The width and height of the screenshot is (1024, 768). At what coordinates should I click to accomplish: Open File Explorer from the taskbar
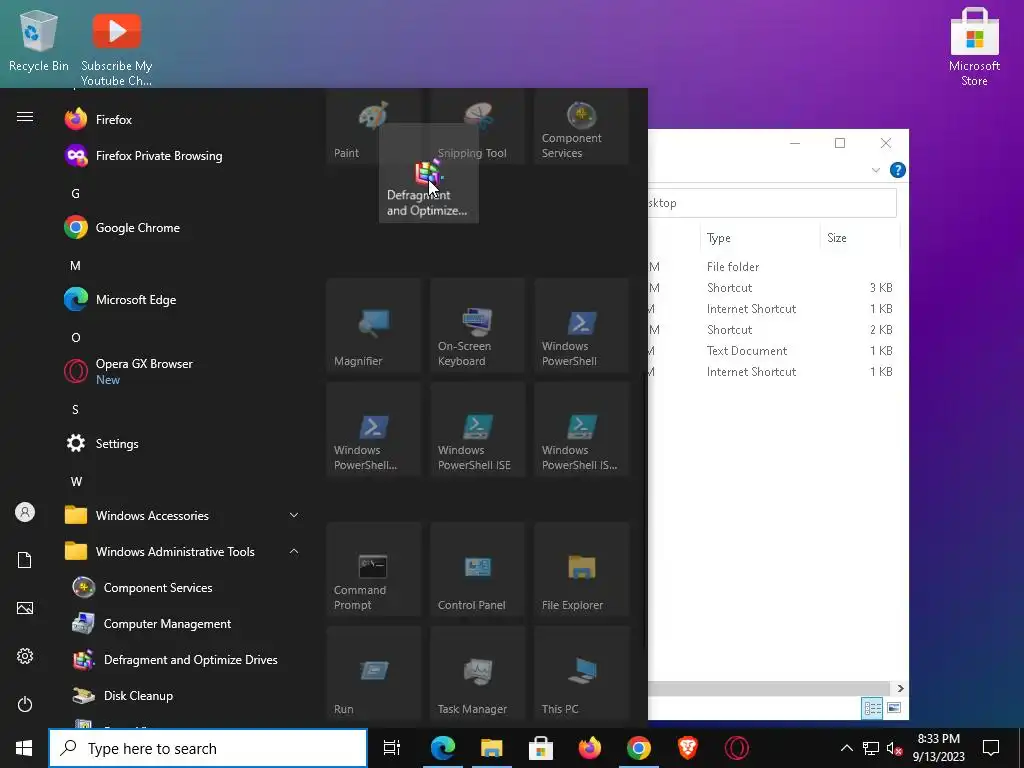(491, 748)
